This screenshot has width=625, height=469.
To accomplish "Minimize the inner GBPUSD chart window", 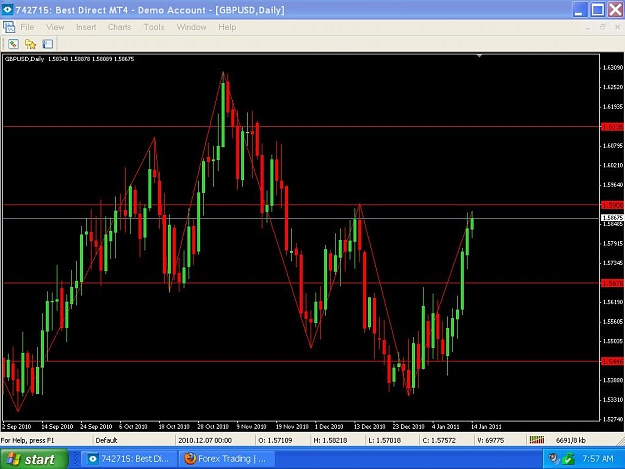I will click(588, 27).
